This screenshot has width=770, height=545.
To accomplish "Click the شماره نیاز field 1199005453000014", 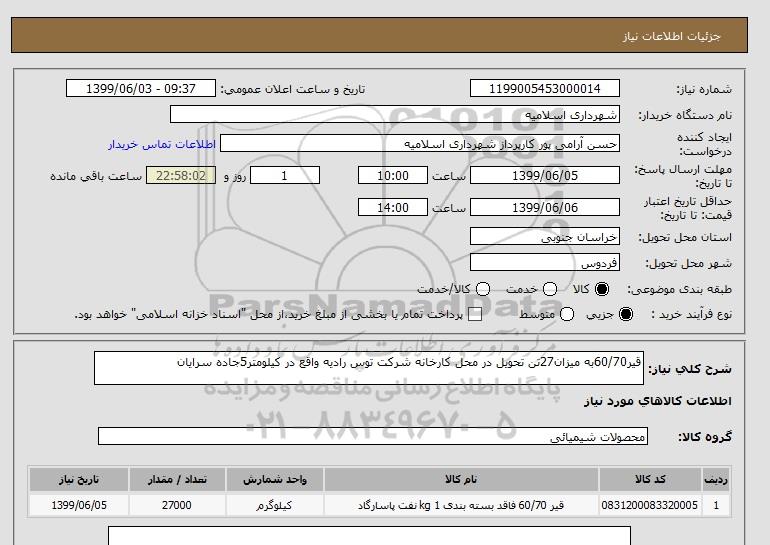I will click(x=545, y=89).
